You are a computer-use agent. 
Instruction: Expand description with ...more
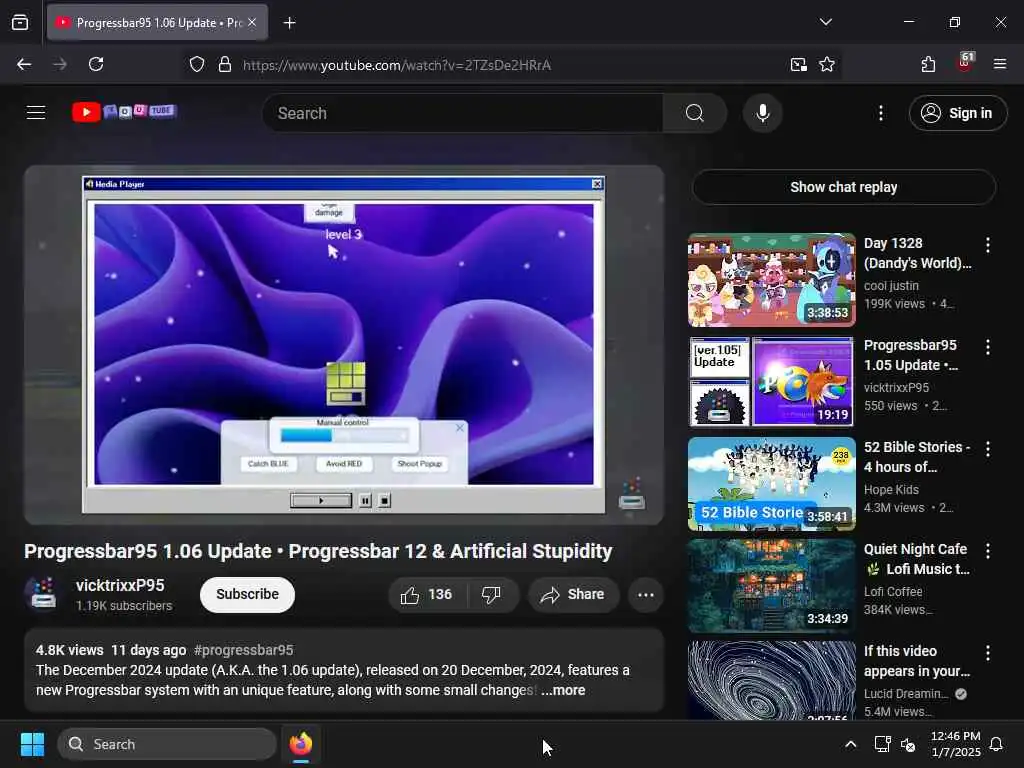(x=563, y=690)
